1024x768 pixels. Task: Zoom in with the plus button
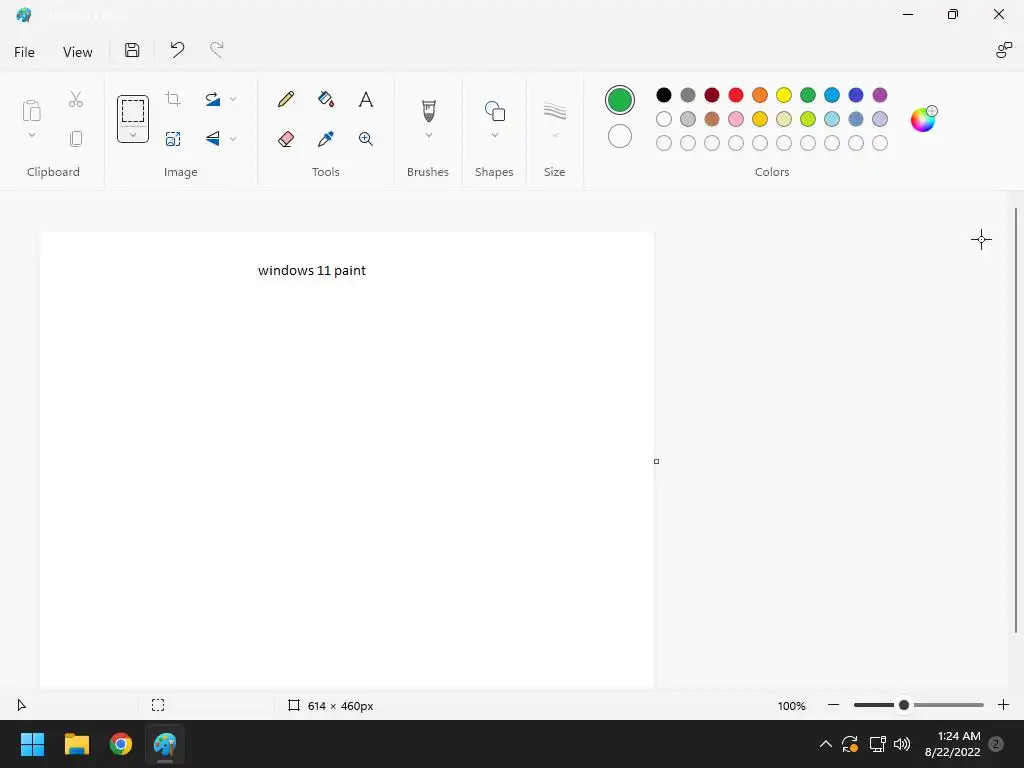point(1004,705)
